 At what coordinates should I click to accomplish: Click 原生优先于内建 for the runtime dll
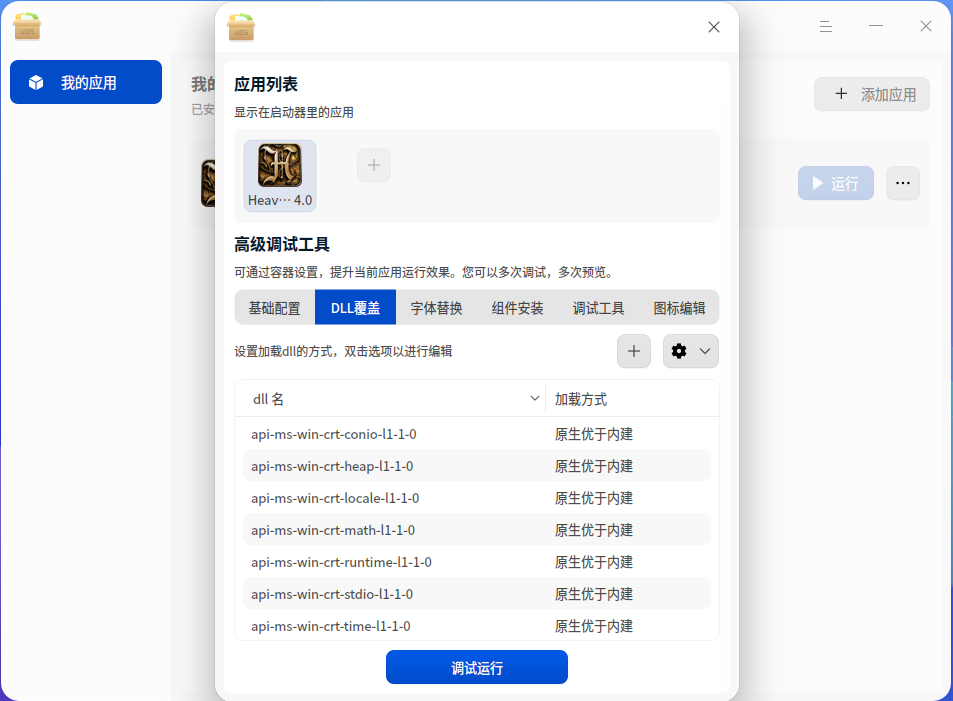pos(594,562)
